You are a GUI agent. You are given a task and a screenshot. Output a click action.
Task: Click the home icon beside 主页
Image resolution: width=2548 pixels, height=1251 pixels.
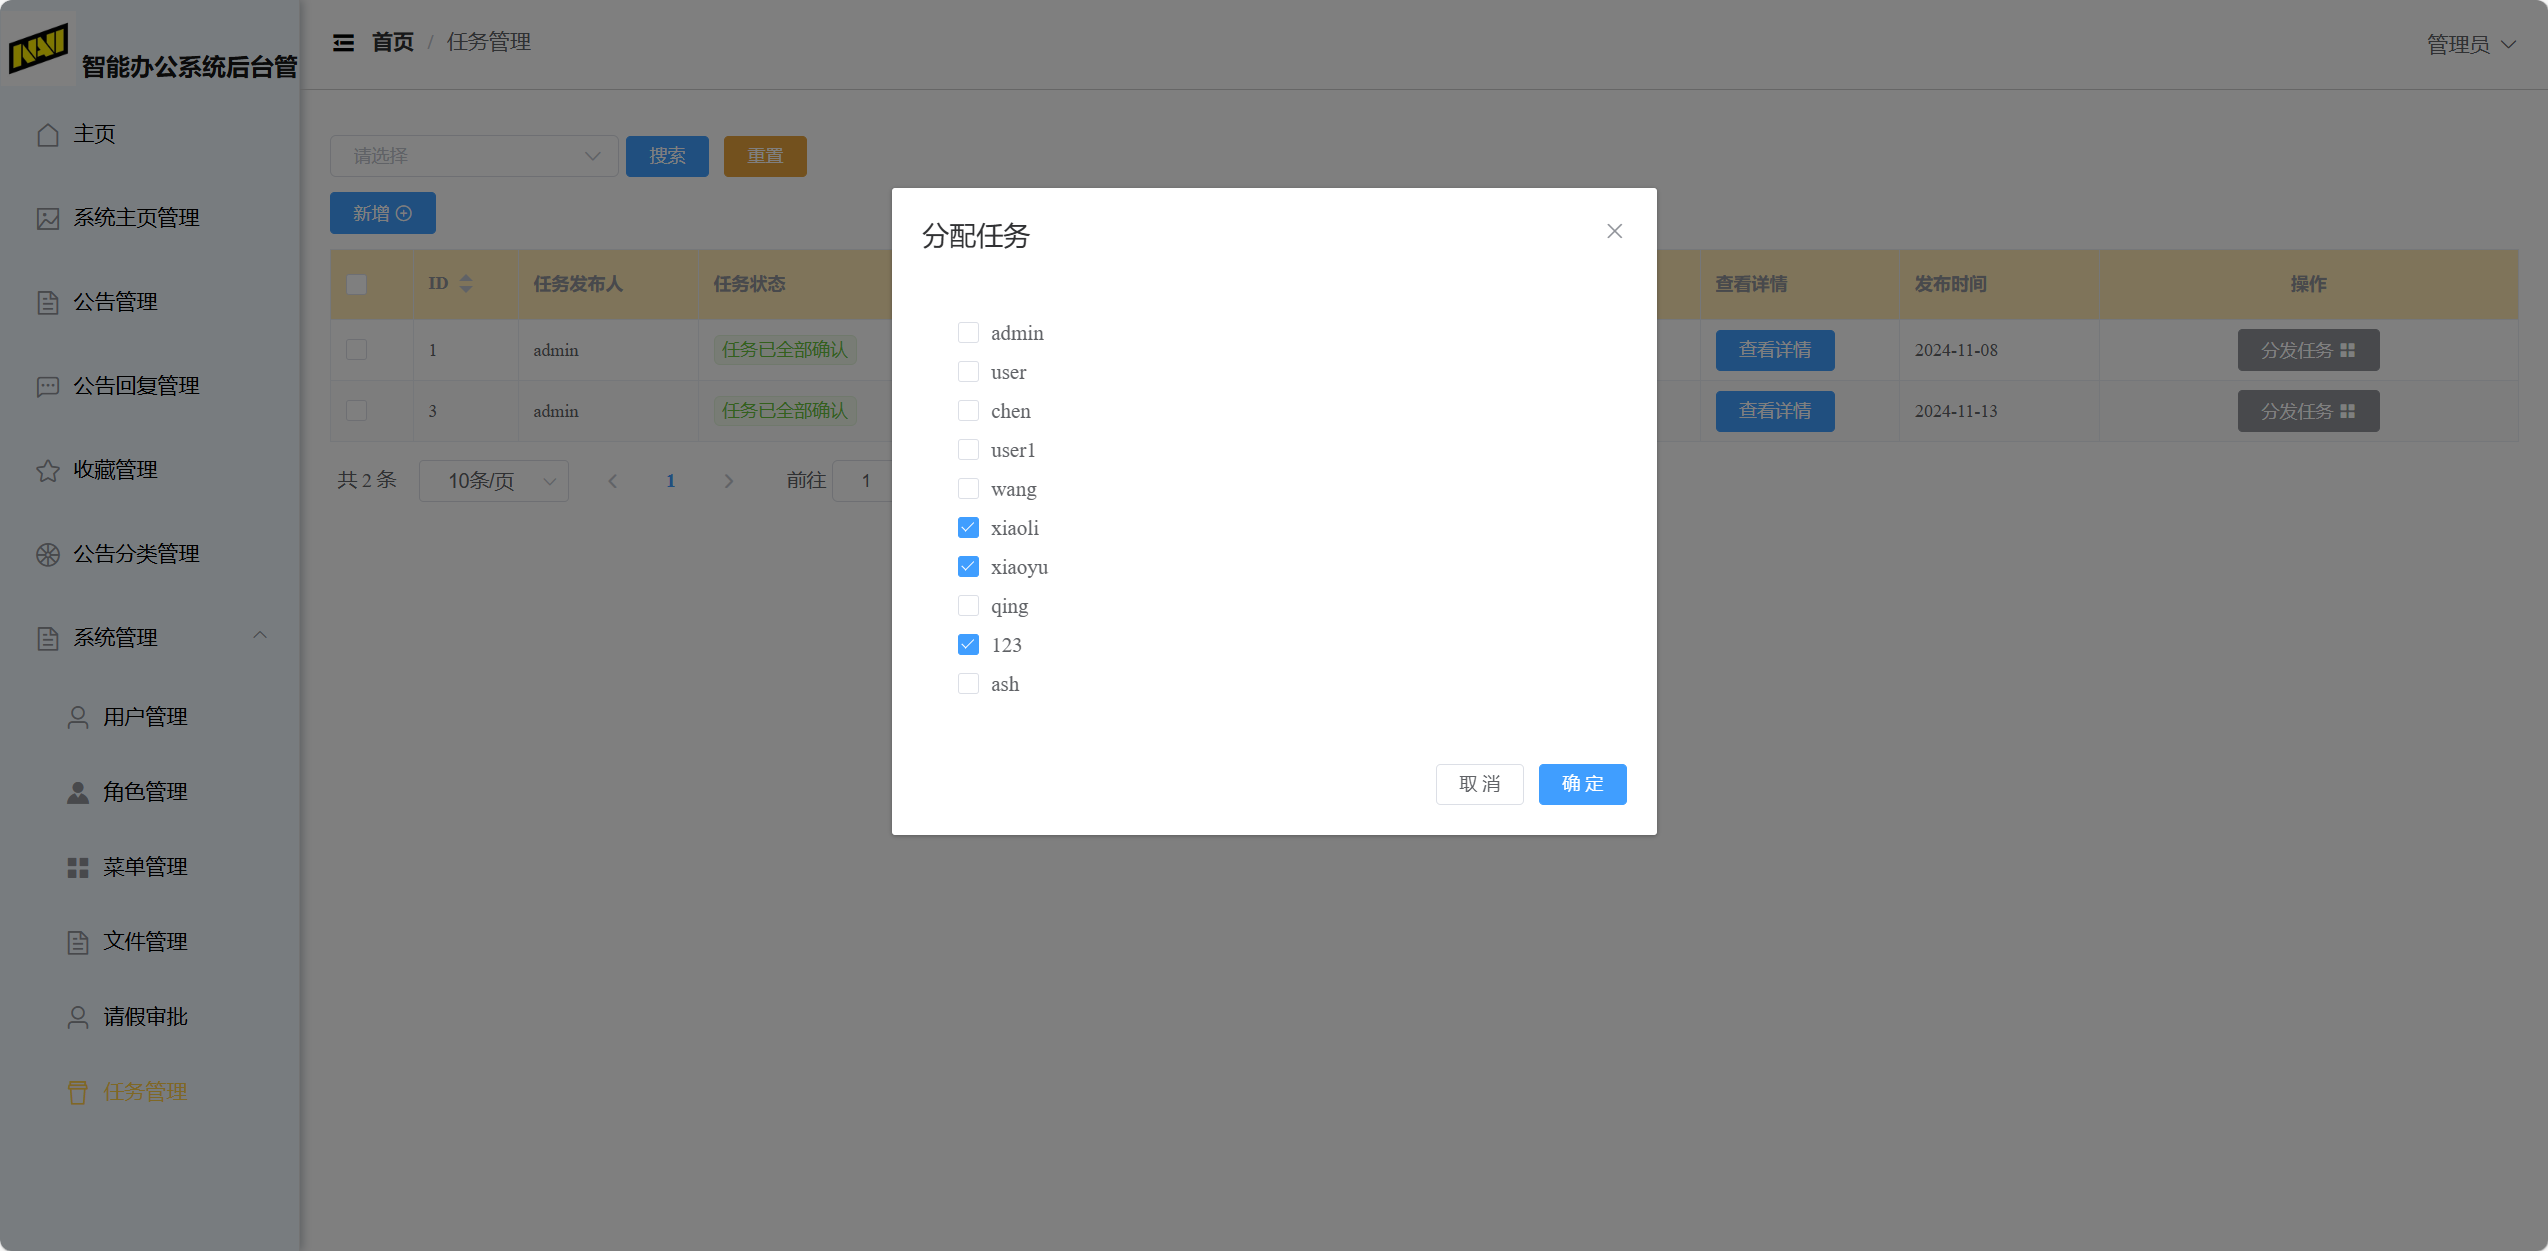[x=48, y=134]
